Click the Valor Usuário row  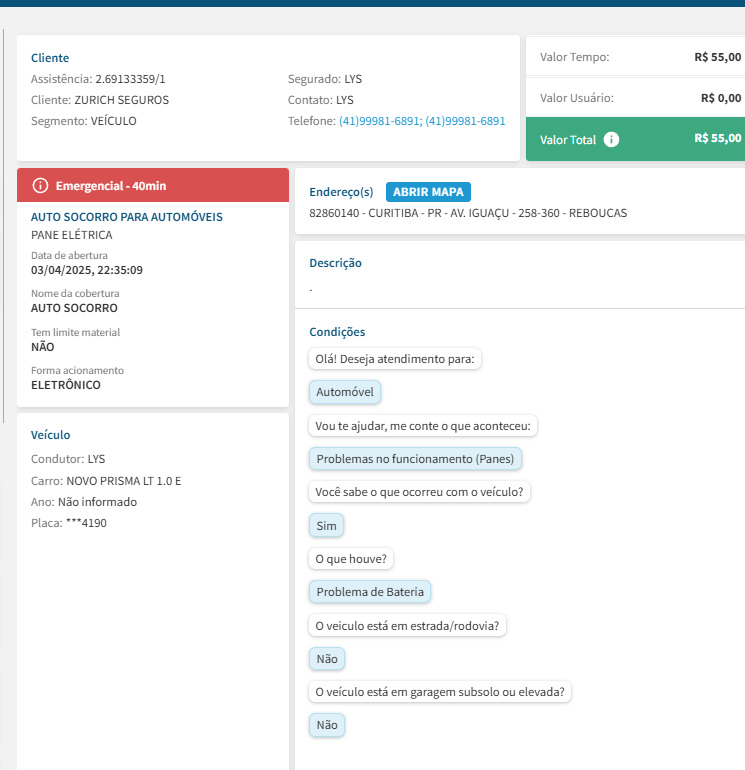click(x=635, y=98)
